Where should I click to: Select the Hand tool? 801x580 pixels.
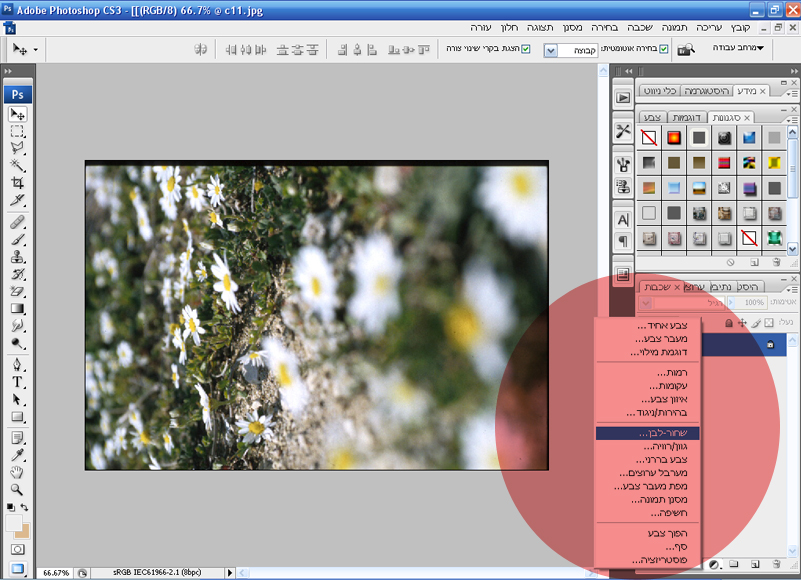point(17,472)
